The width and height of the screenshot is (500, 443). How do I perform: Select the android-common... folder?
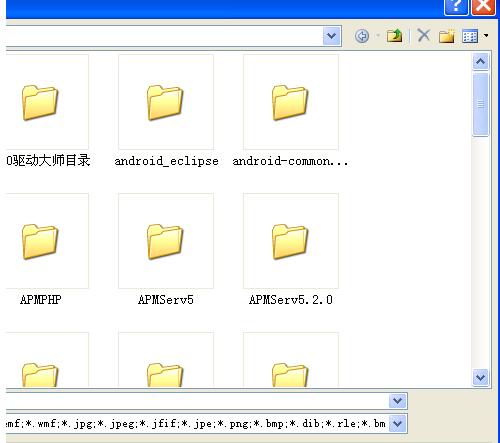pos(290,111)
